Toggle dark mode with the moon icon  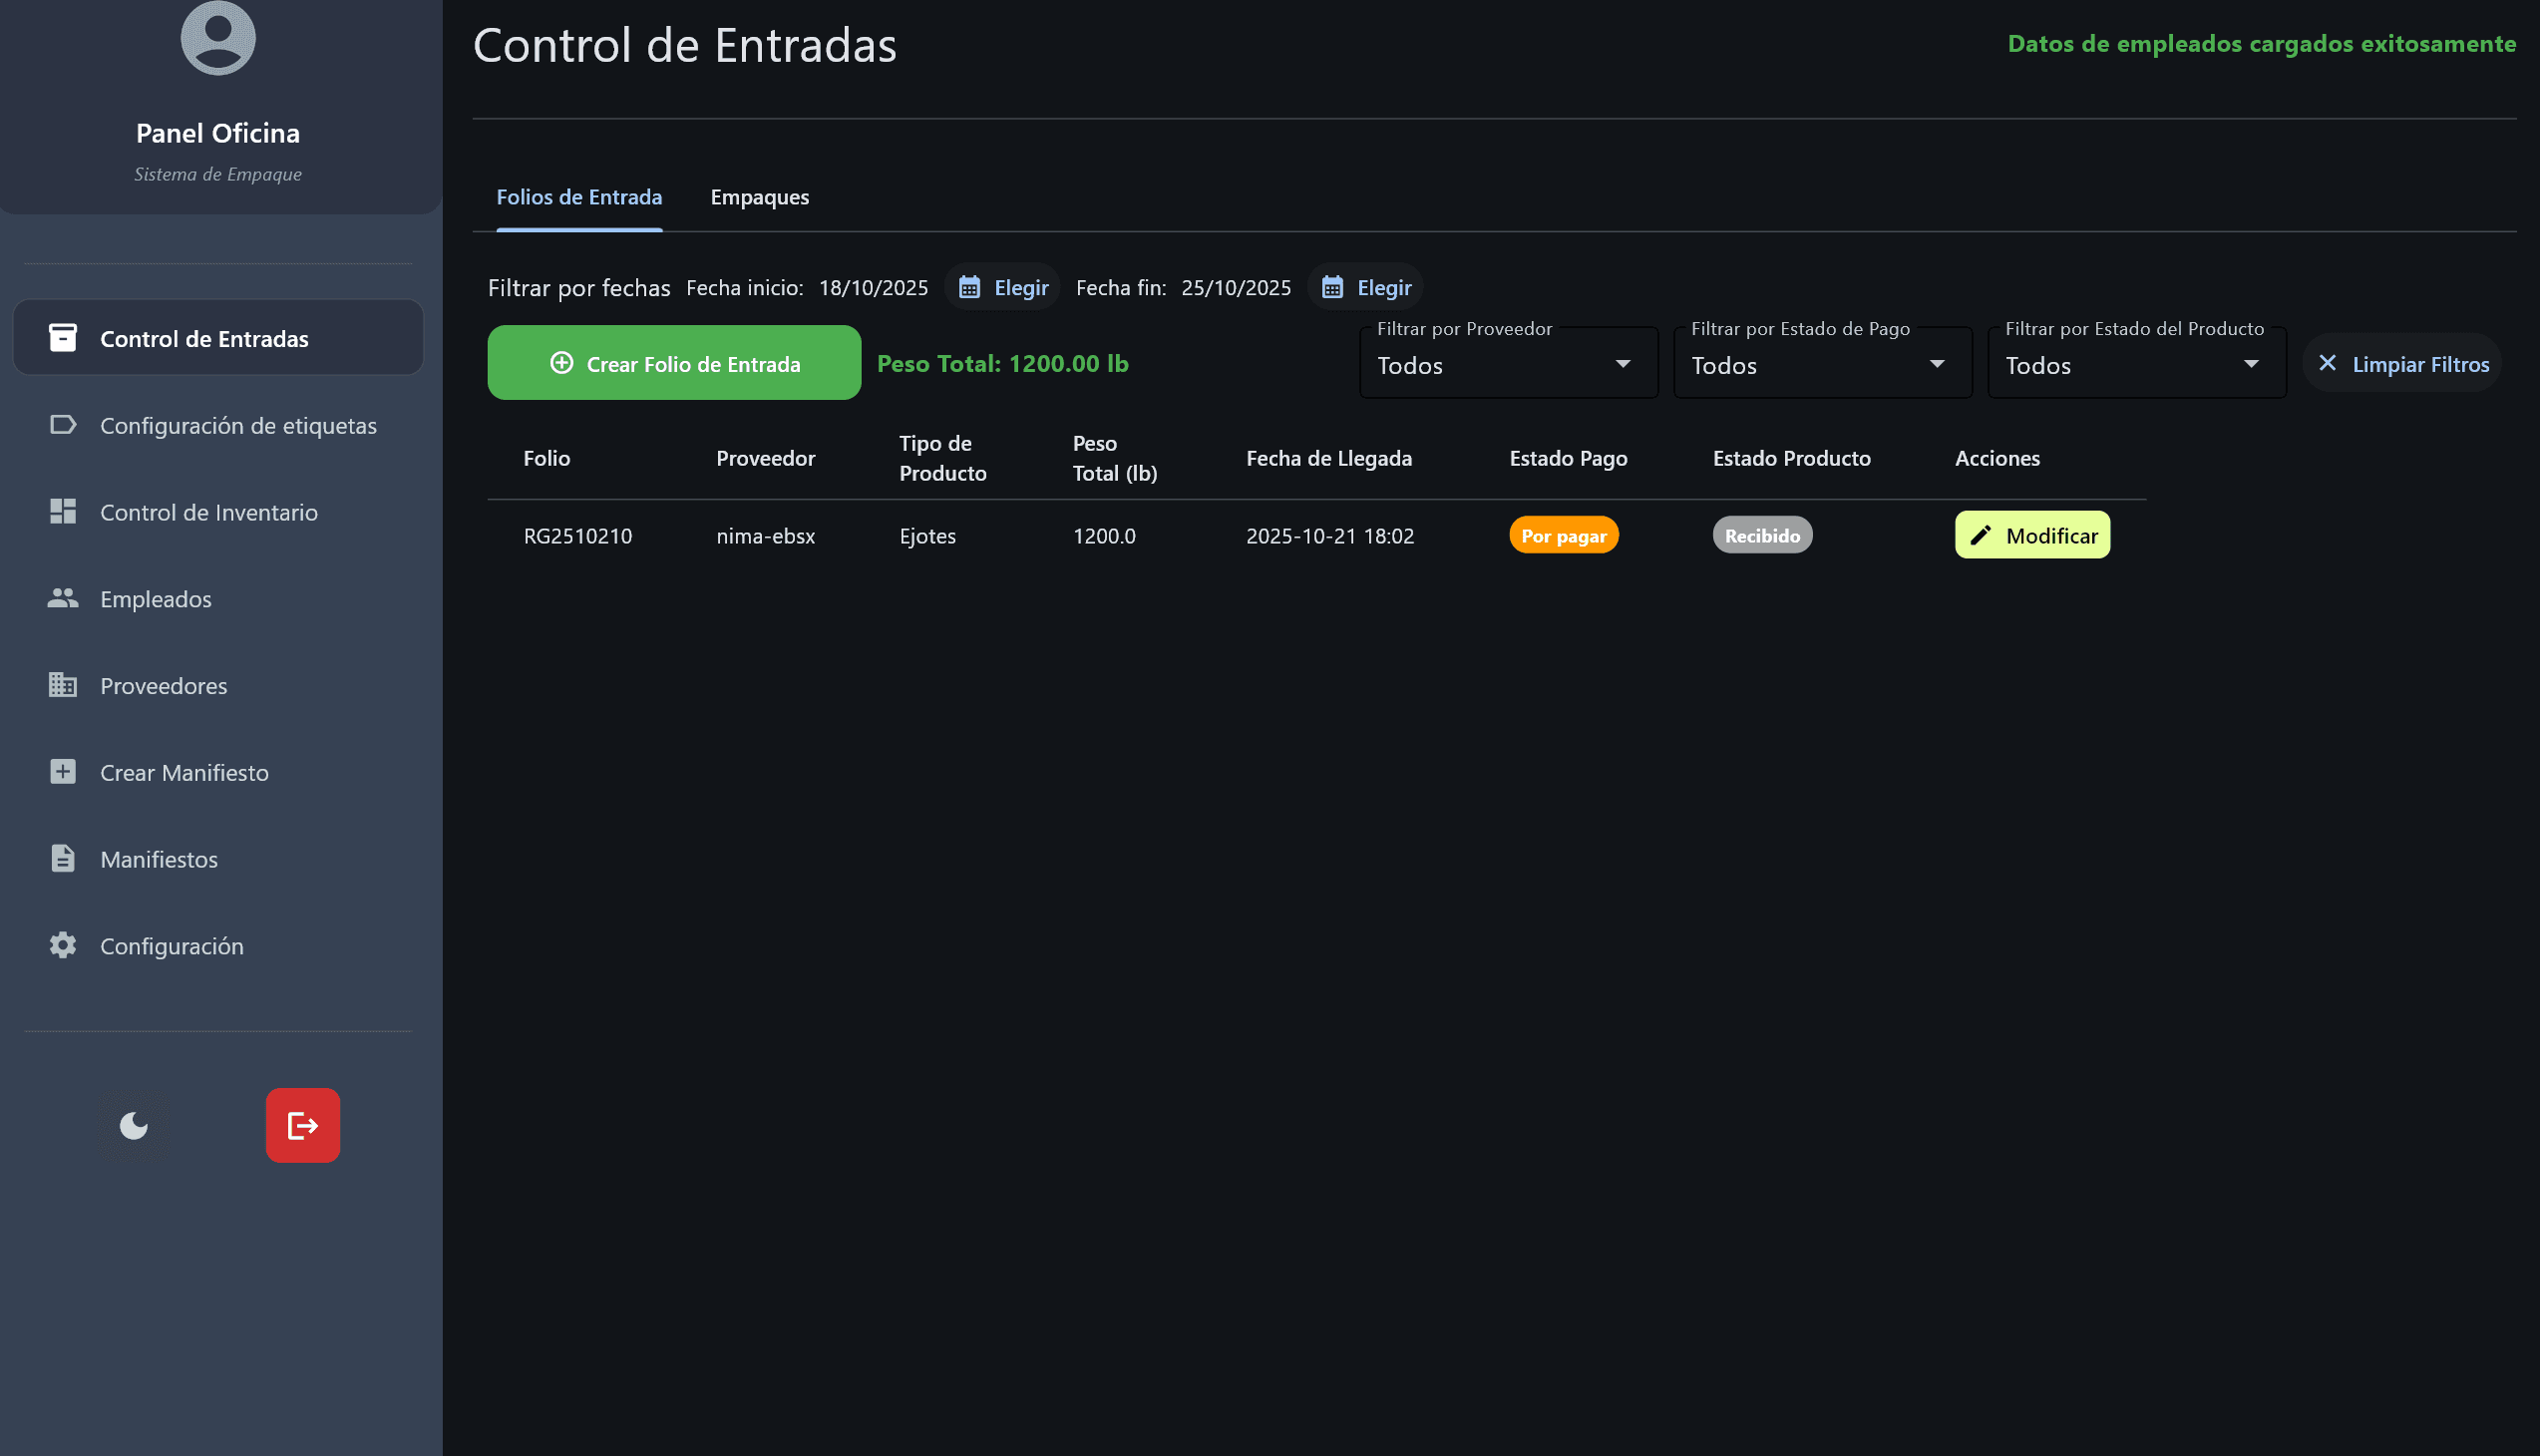tap(134, 1126)
